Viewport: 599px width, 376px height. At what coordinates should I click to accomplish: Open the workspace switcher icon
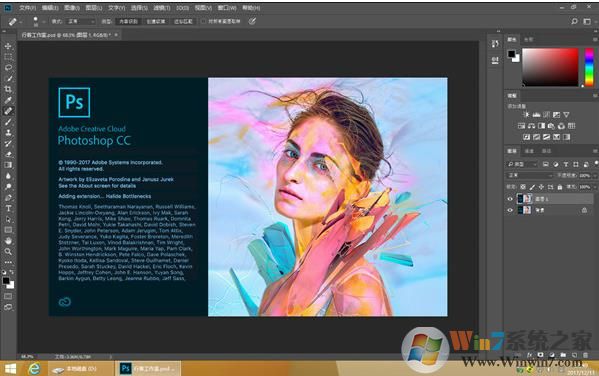[587, 21]
